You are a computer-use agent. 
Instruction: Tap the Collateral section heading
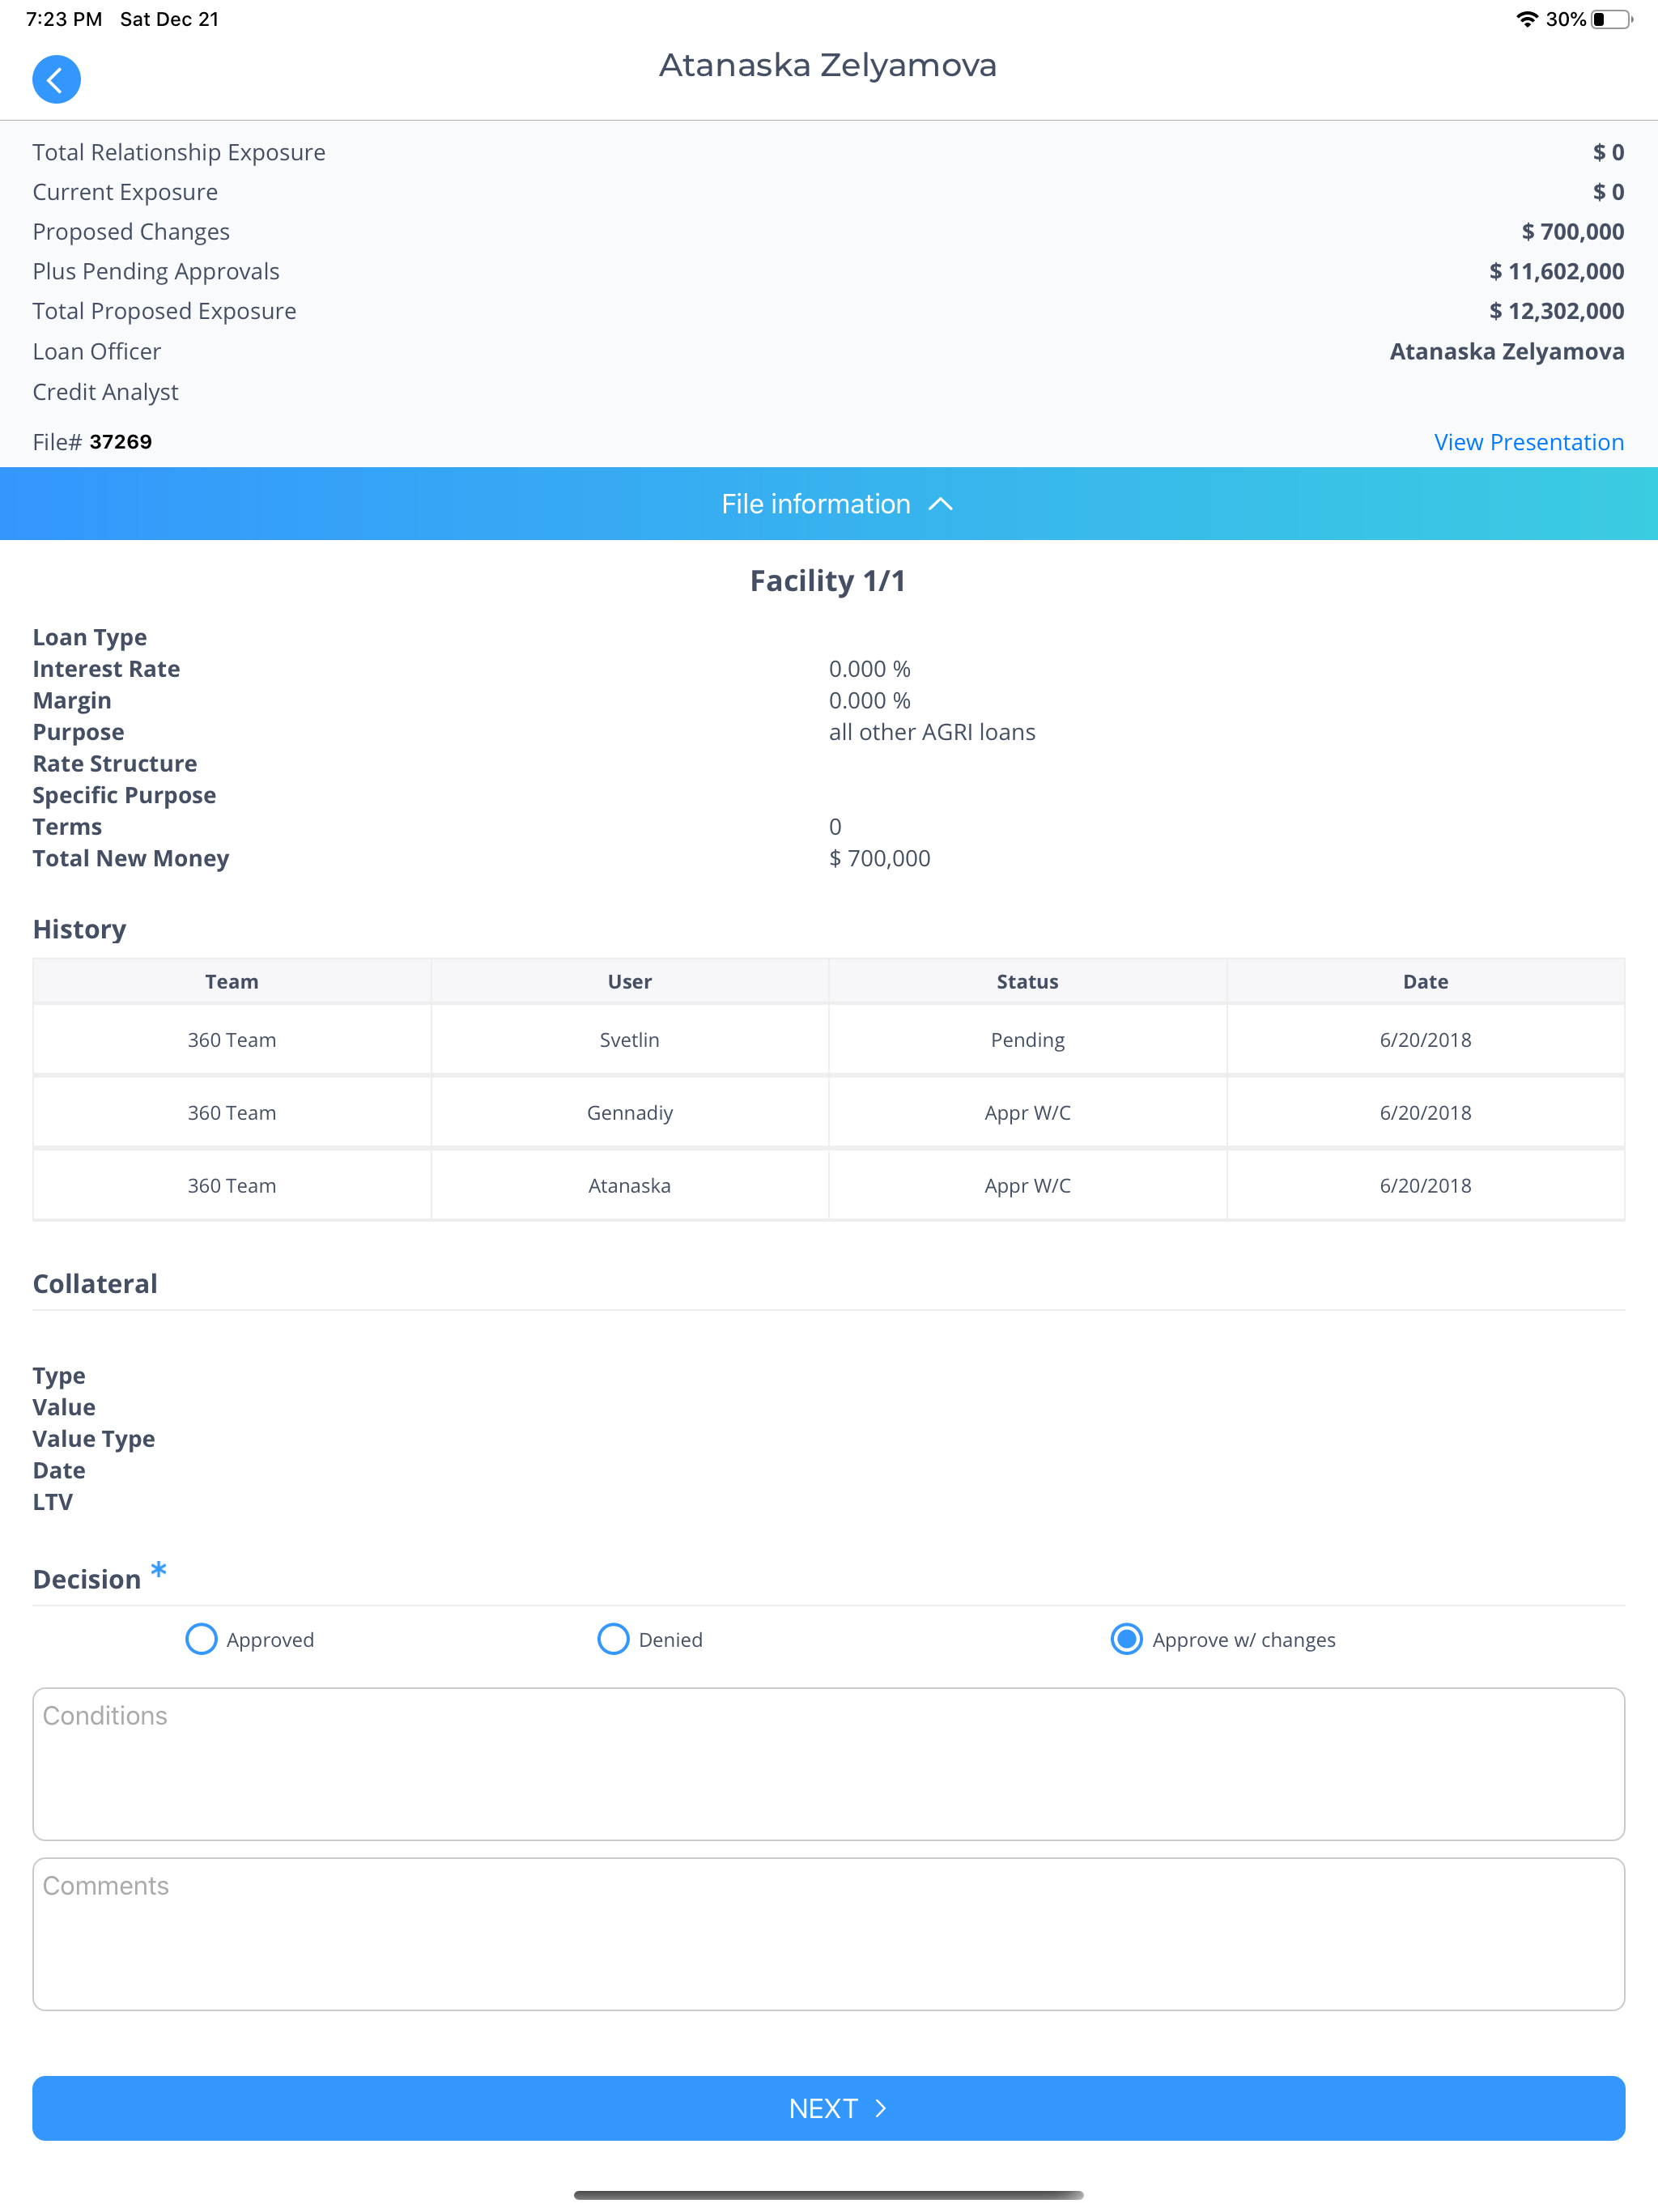(x=95, y=1284)
